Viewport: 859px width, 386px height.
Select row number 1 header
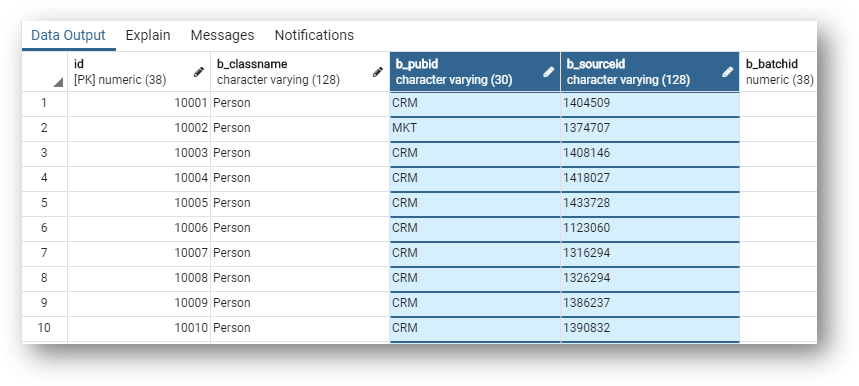44,103
